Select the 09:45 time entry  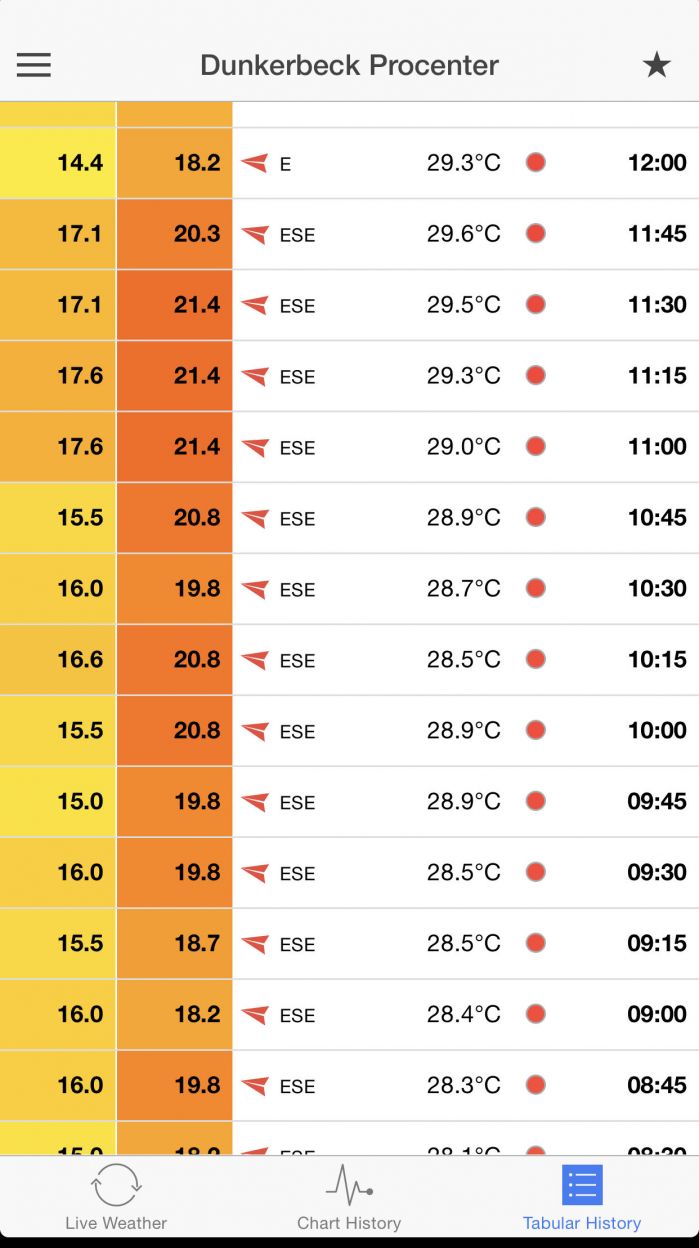(x=657, y=802)
